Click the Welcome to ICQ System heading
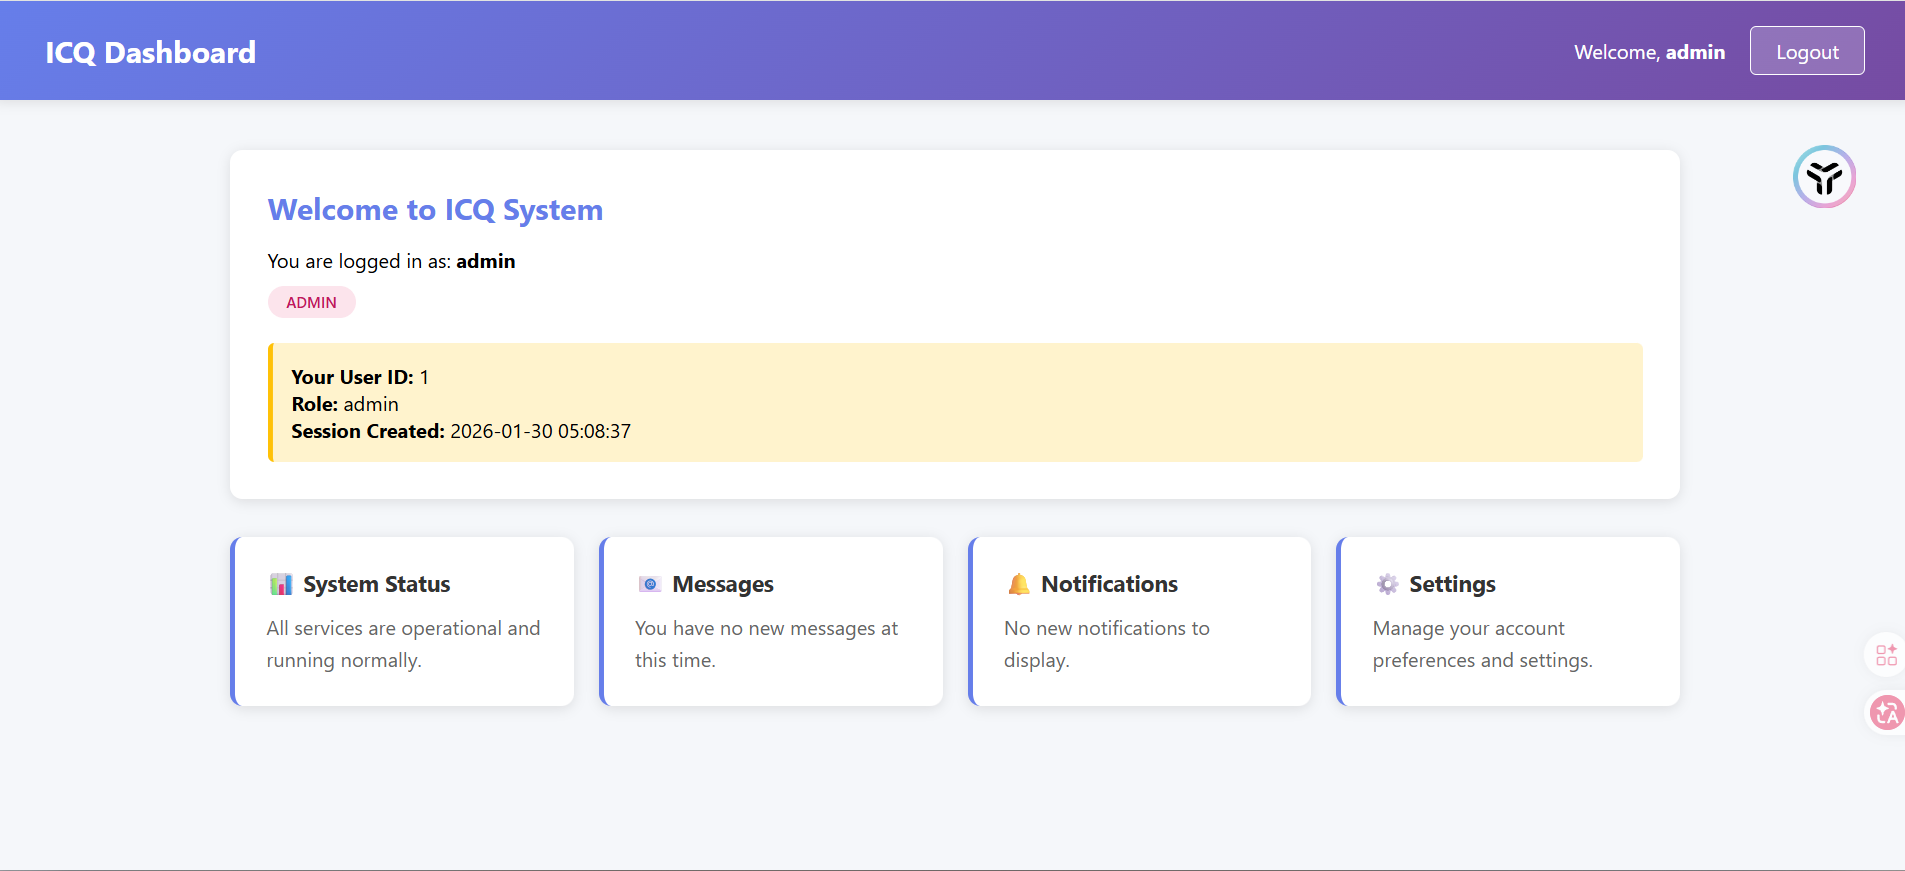Viewport: 1905px width, 871px height. [x=435, y=210]
